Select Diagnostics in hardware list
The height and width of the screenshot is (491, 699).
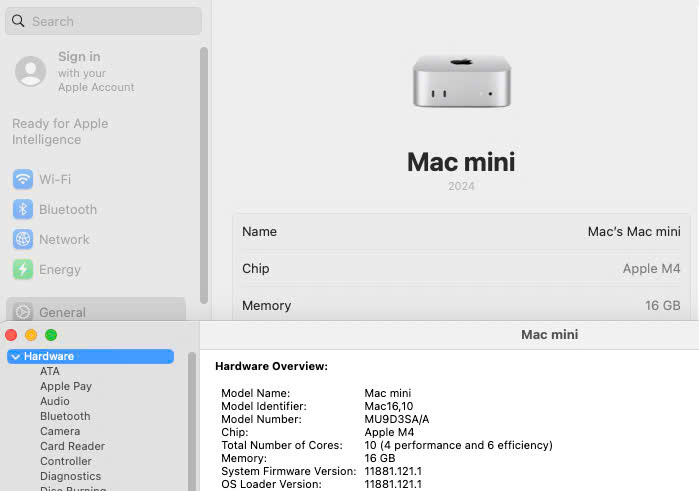click(70, 476)
